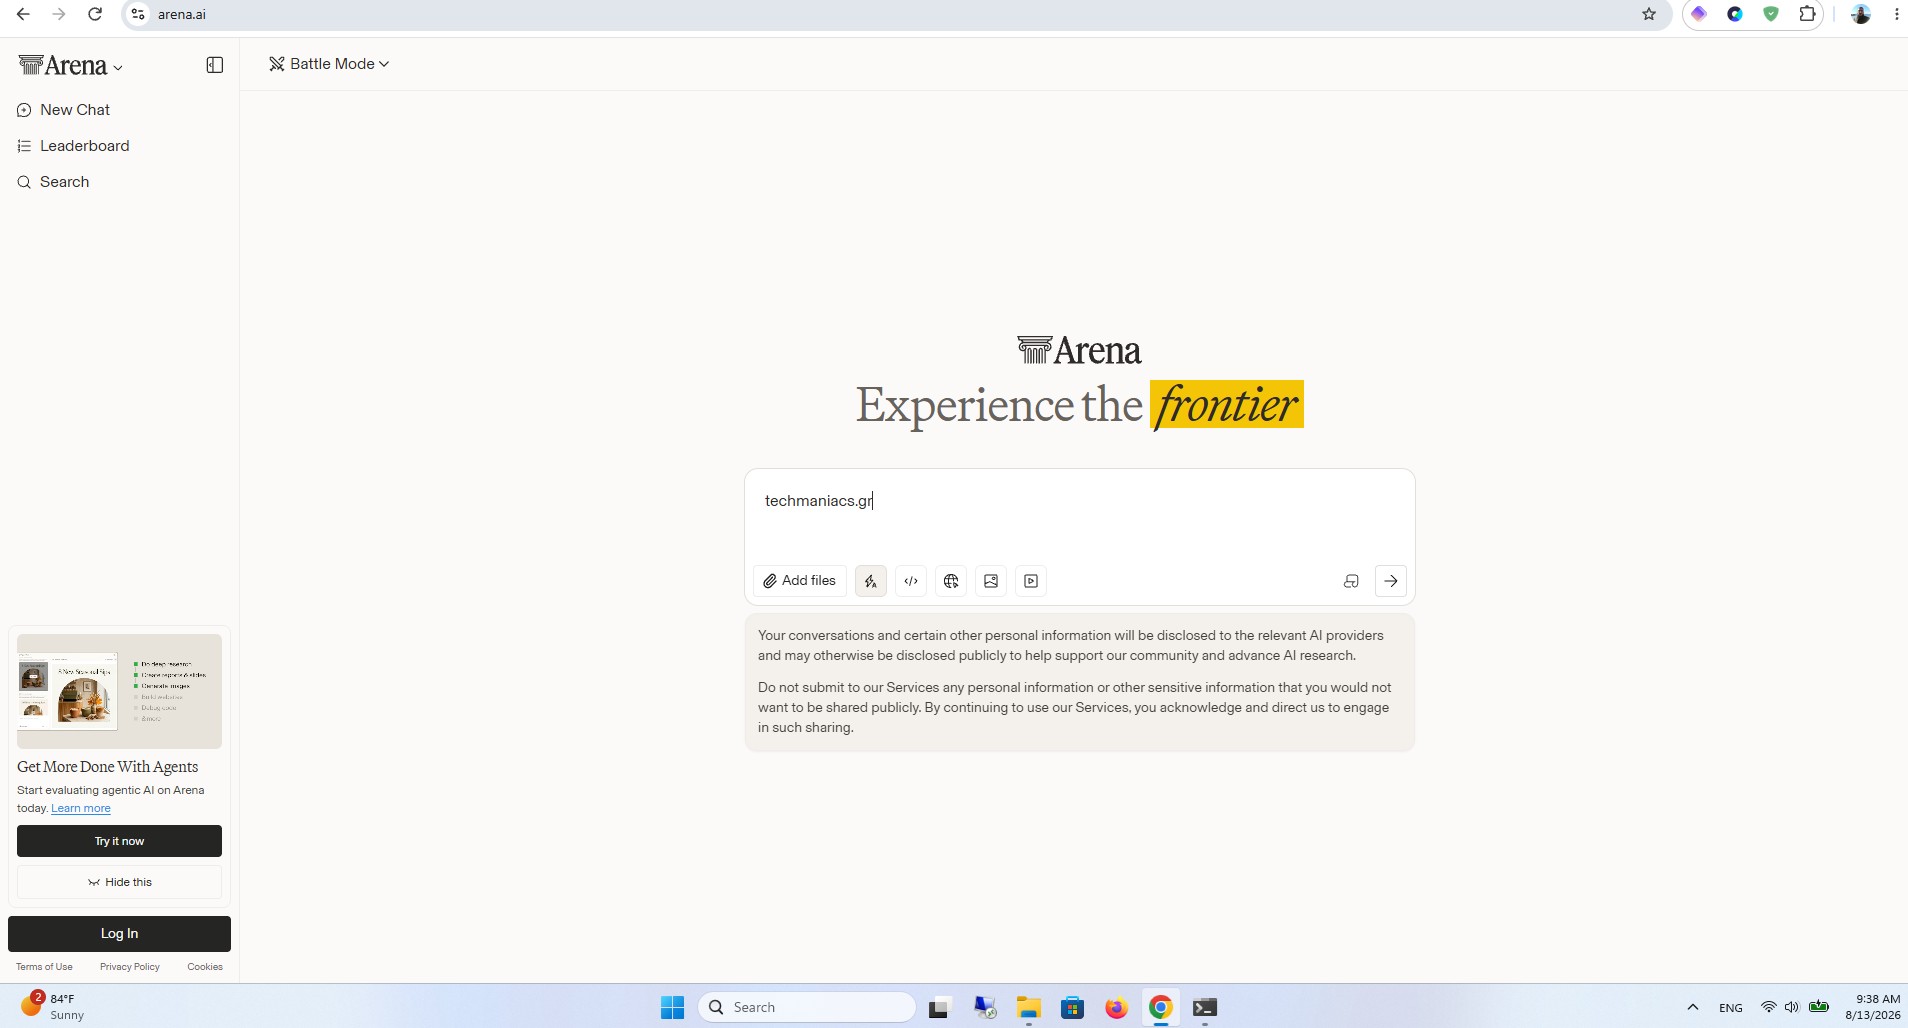This screenshot has height=1028, width=1908.
Task: Toggle the image generation button
Action: (991, 581)
